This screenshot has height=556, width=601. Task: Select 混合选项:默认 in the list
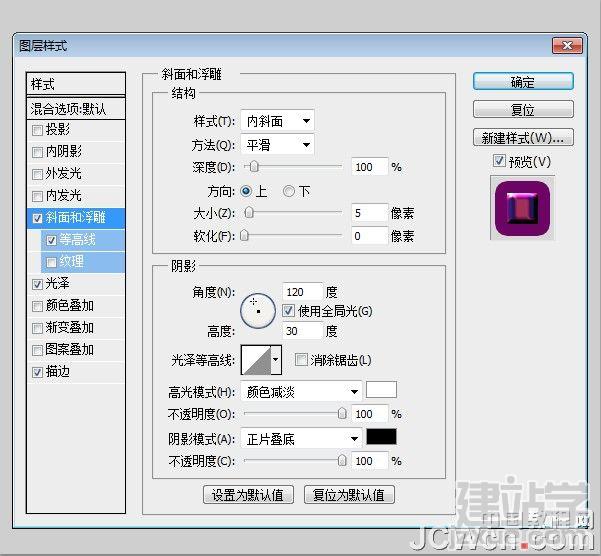coord(76,109)
